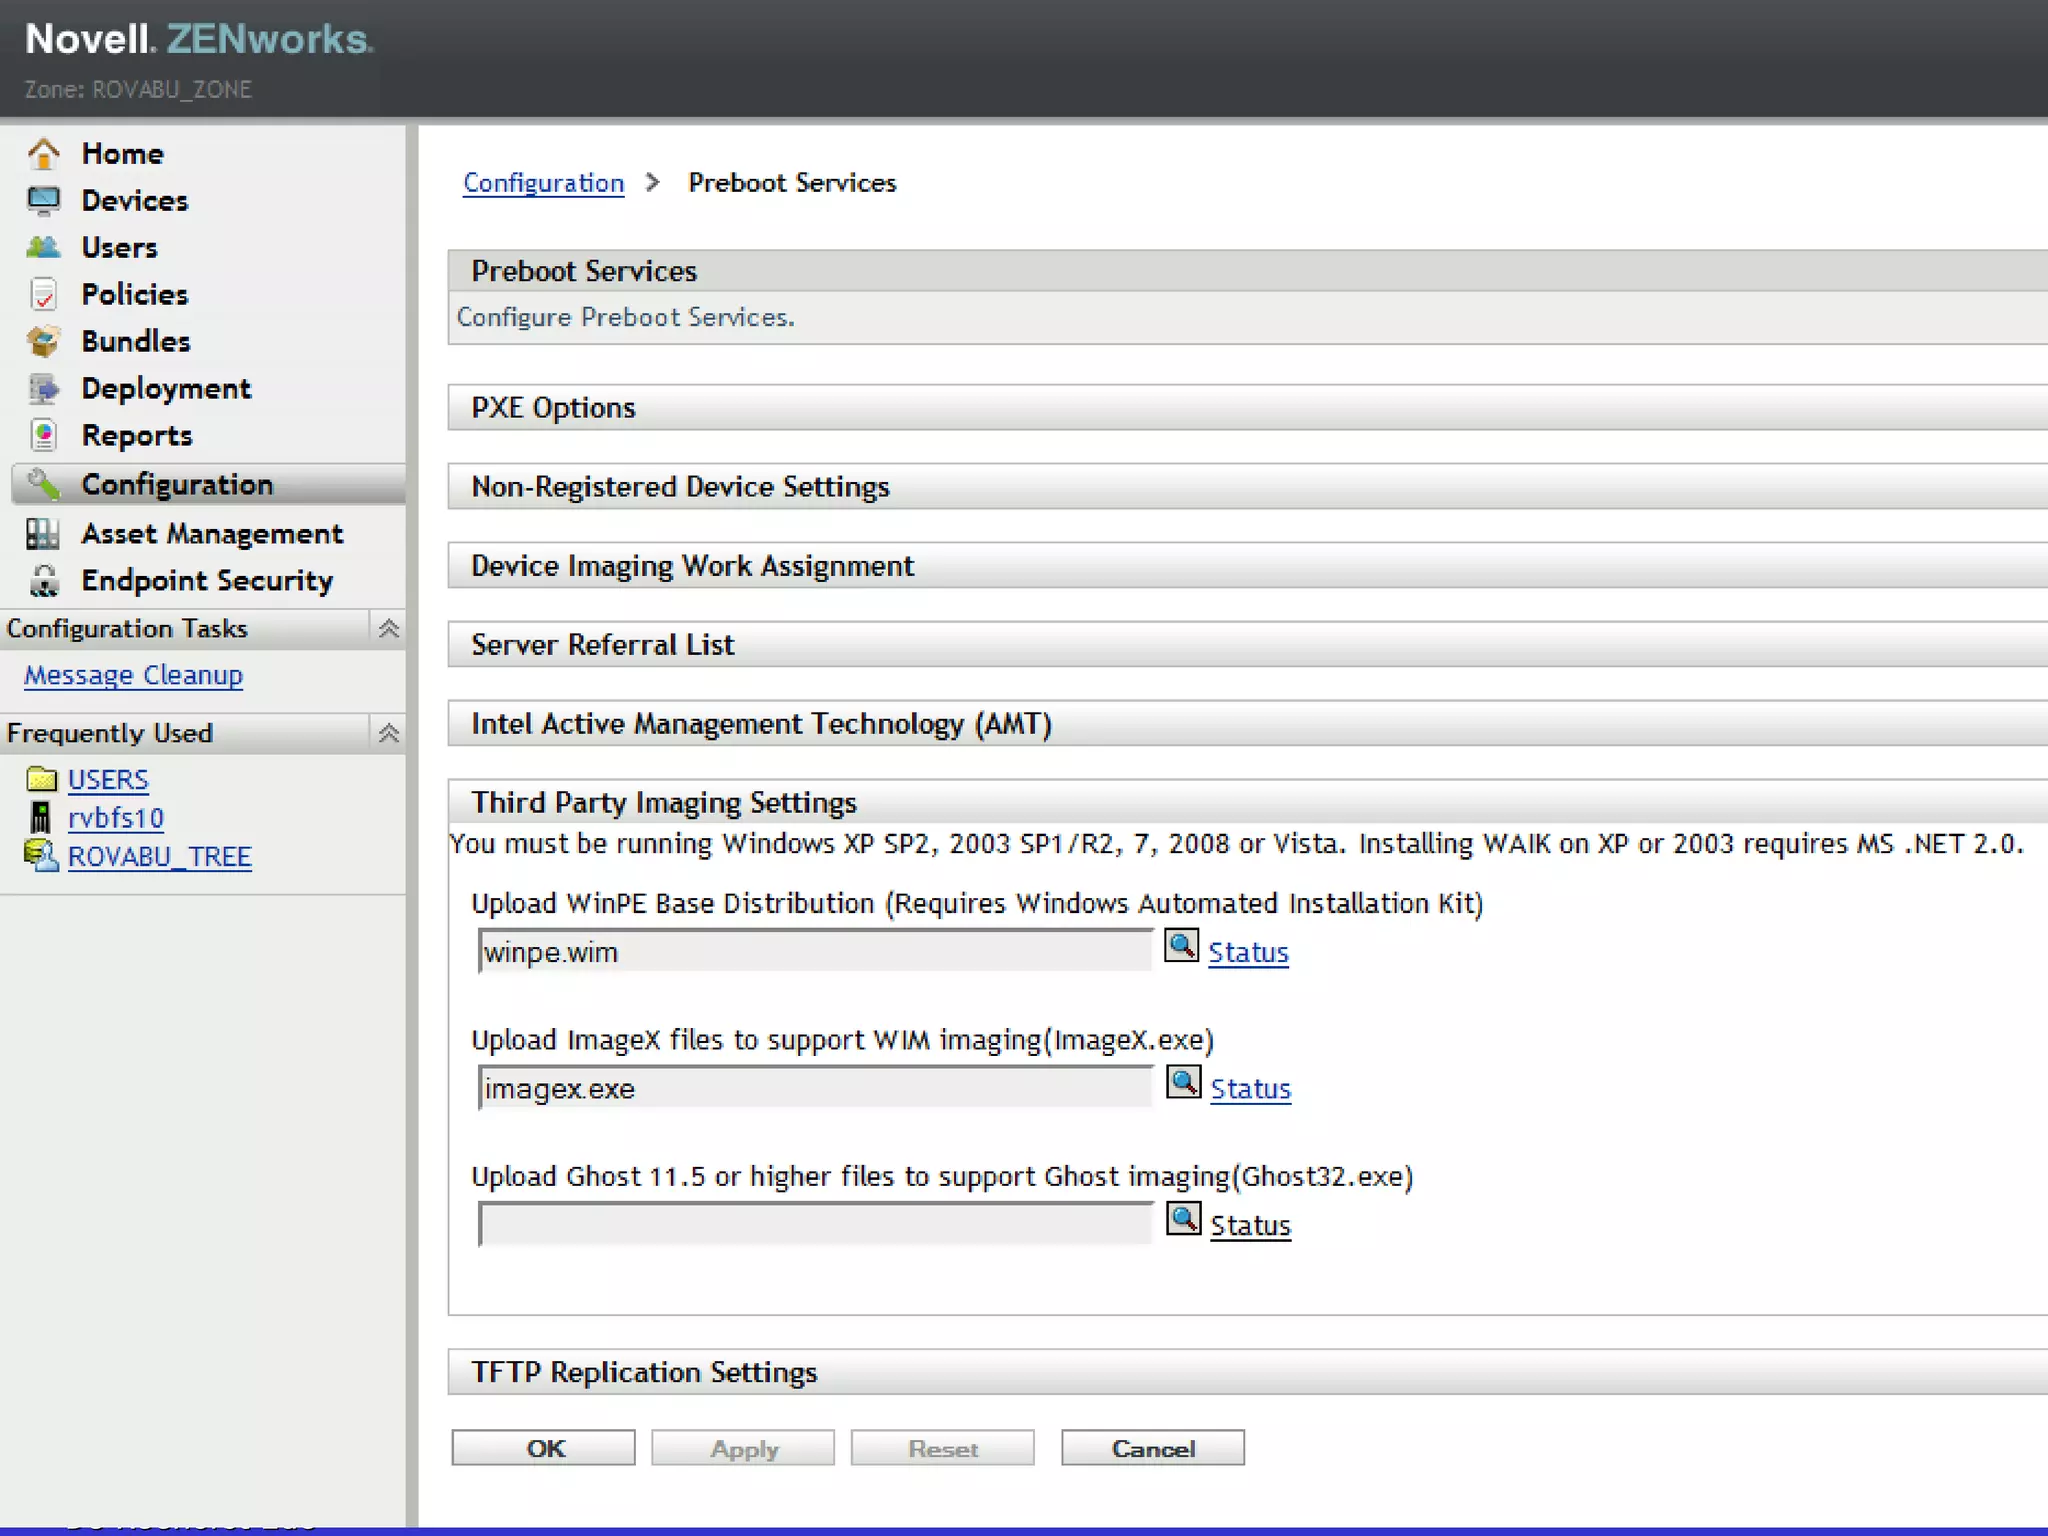Expand Intel Active Management Technology section
2048x1536 pixels.
1247,724
